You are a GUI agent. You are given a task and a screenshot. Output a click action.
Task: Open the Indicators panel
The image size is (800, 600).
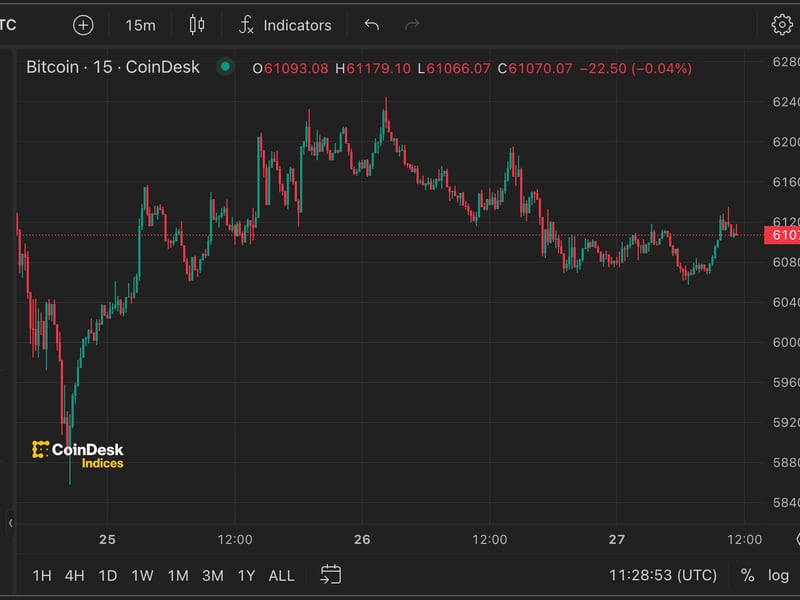pos(285,25)
